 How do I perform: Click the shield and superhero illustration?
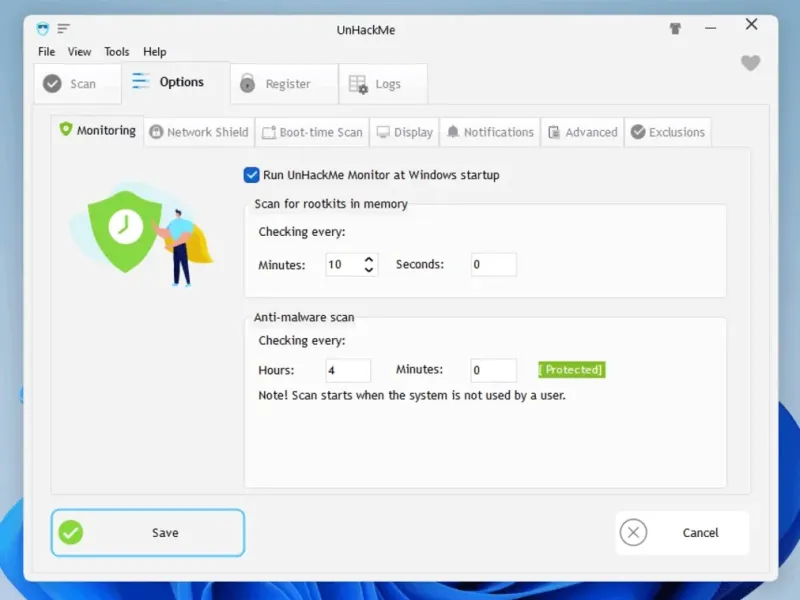point(141,234)
